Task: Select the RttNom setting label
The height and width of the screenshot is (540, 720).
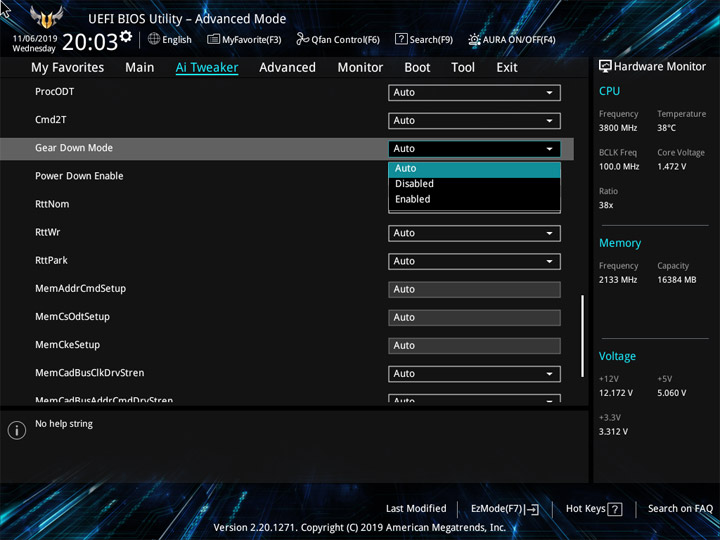Action: [x=52, y=204]
